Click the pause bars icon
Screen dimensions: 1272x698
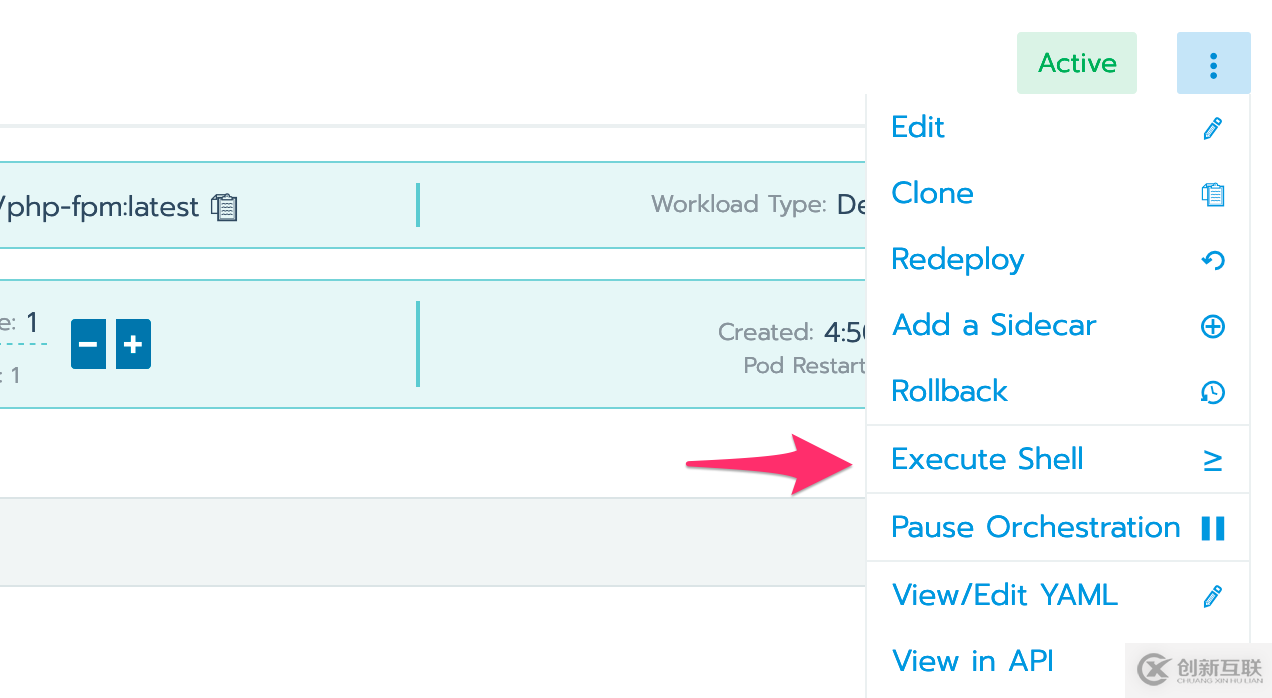pyautogui.click(x=1212, y=528)
